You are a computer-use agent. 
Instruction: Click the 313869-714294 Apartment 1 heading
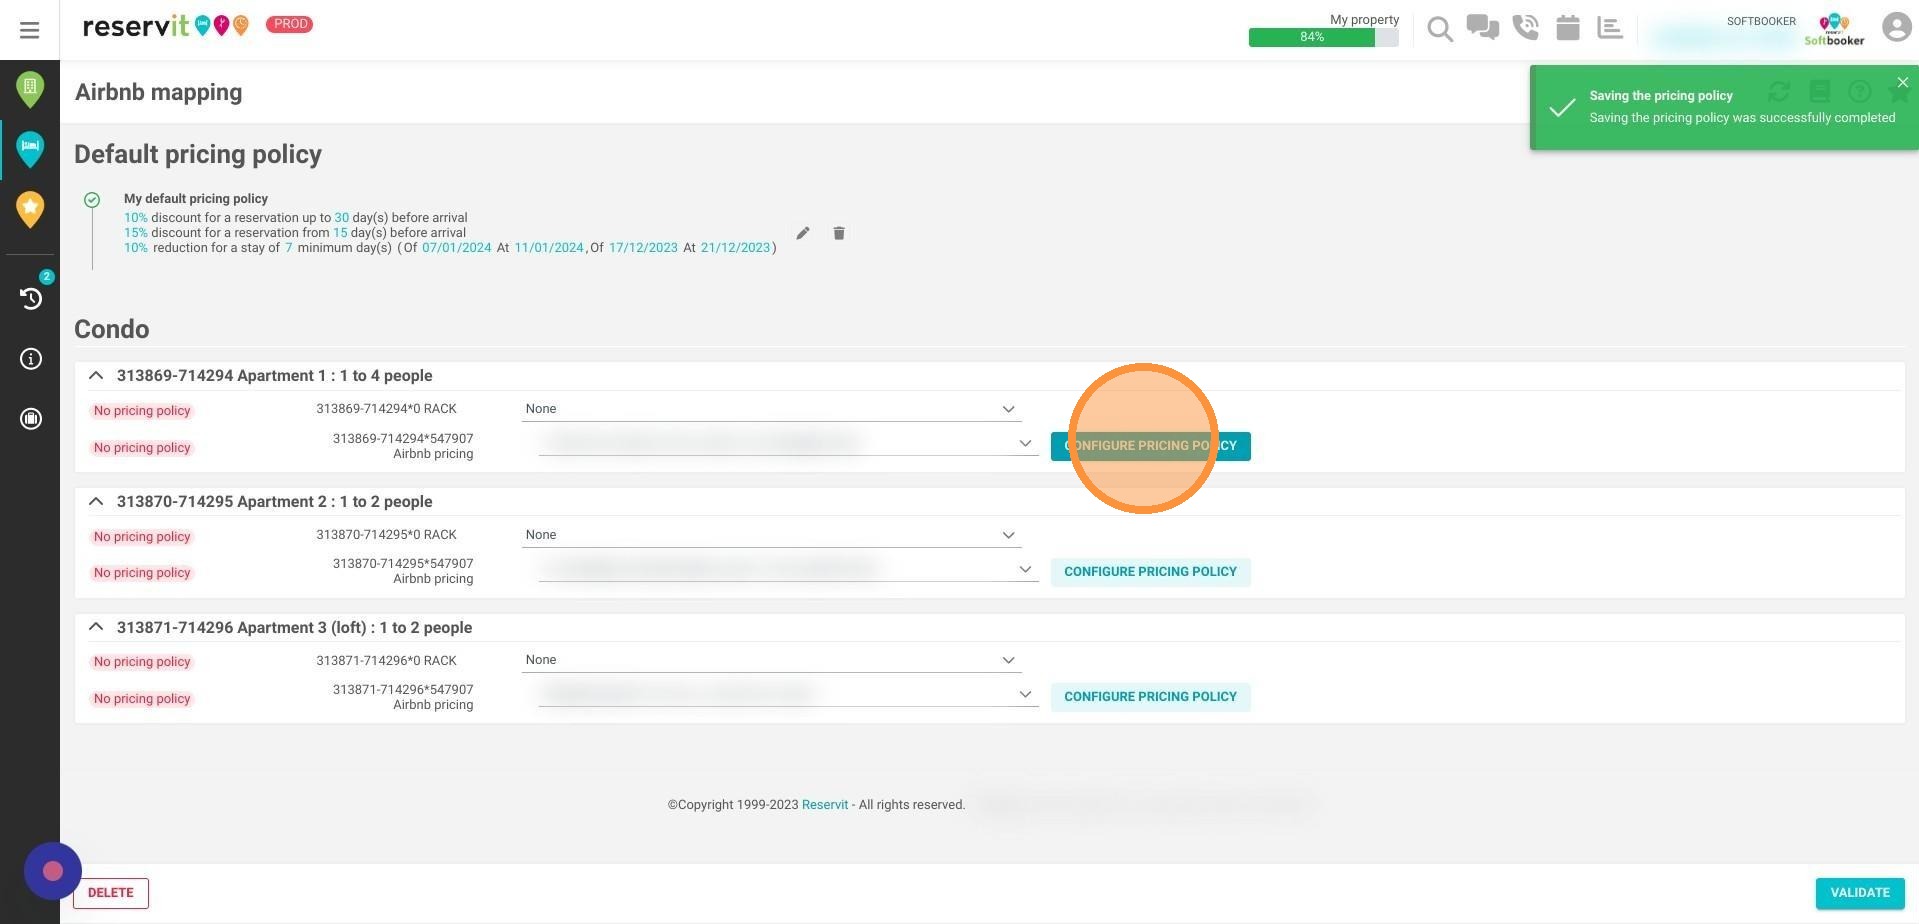[x=275, y=376]
